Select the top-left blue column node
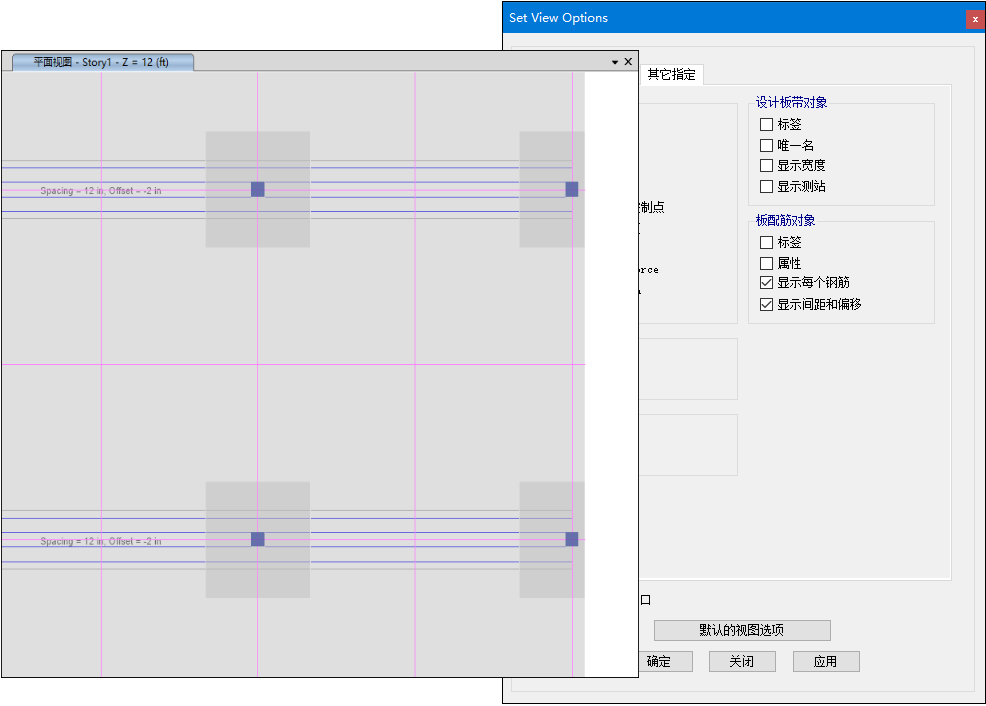 pyautogui.click(x=257, y=189)
